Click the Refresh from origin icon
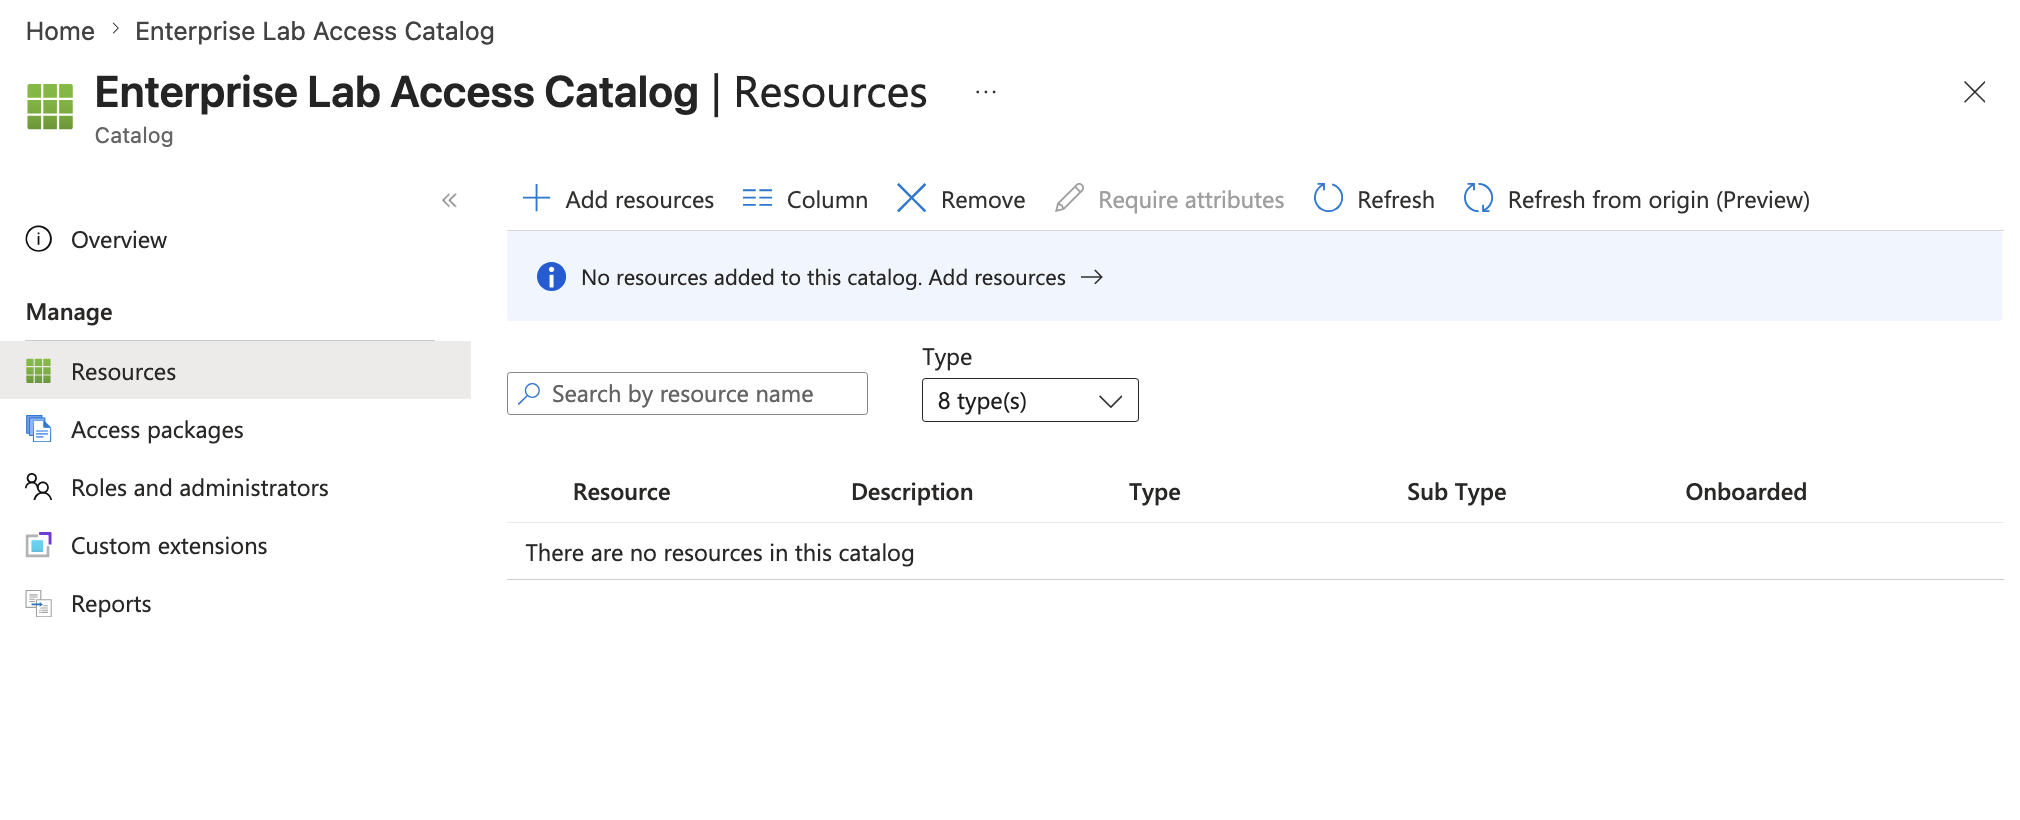Screen dimensions: 2020x820 click(1478, 198)
